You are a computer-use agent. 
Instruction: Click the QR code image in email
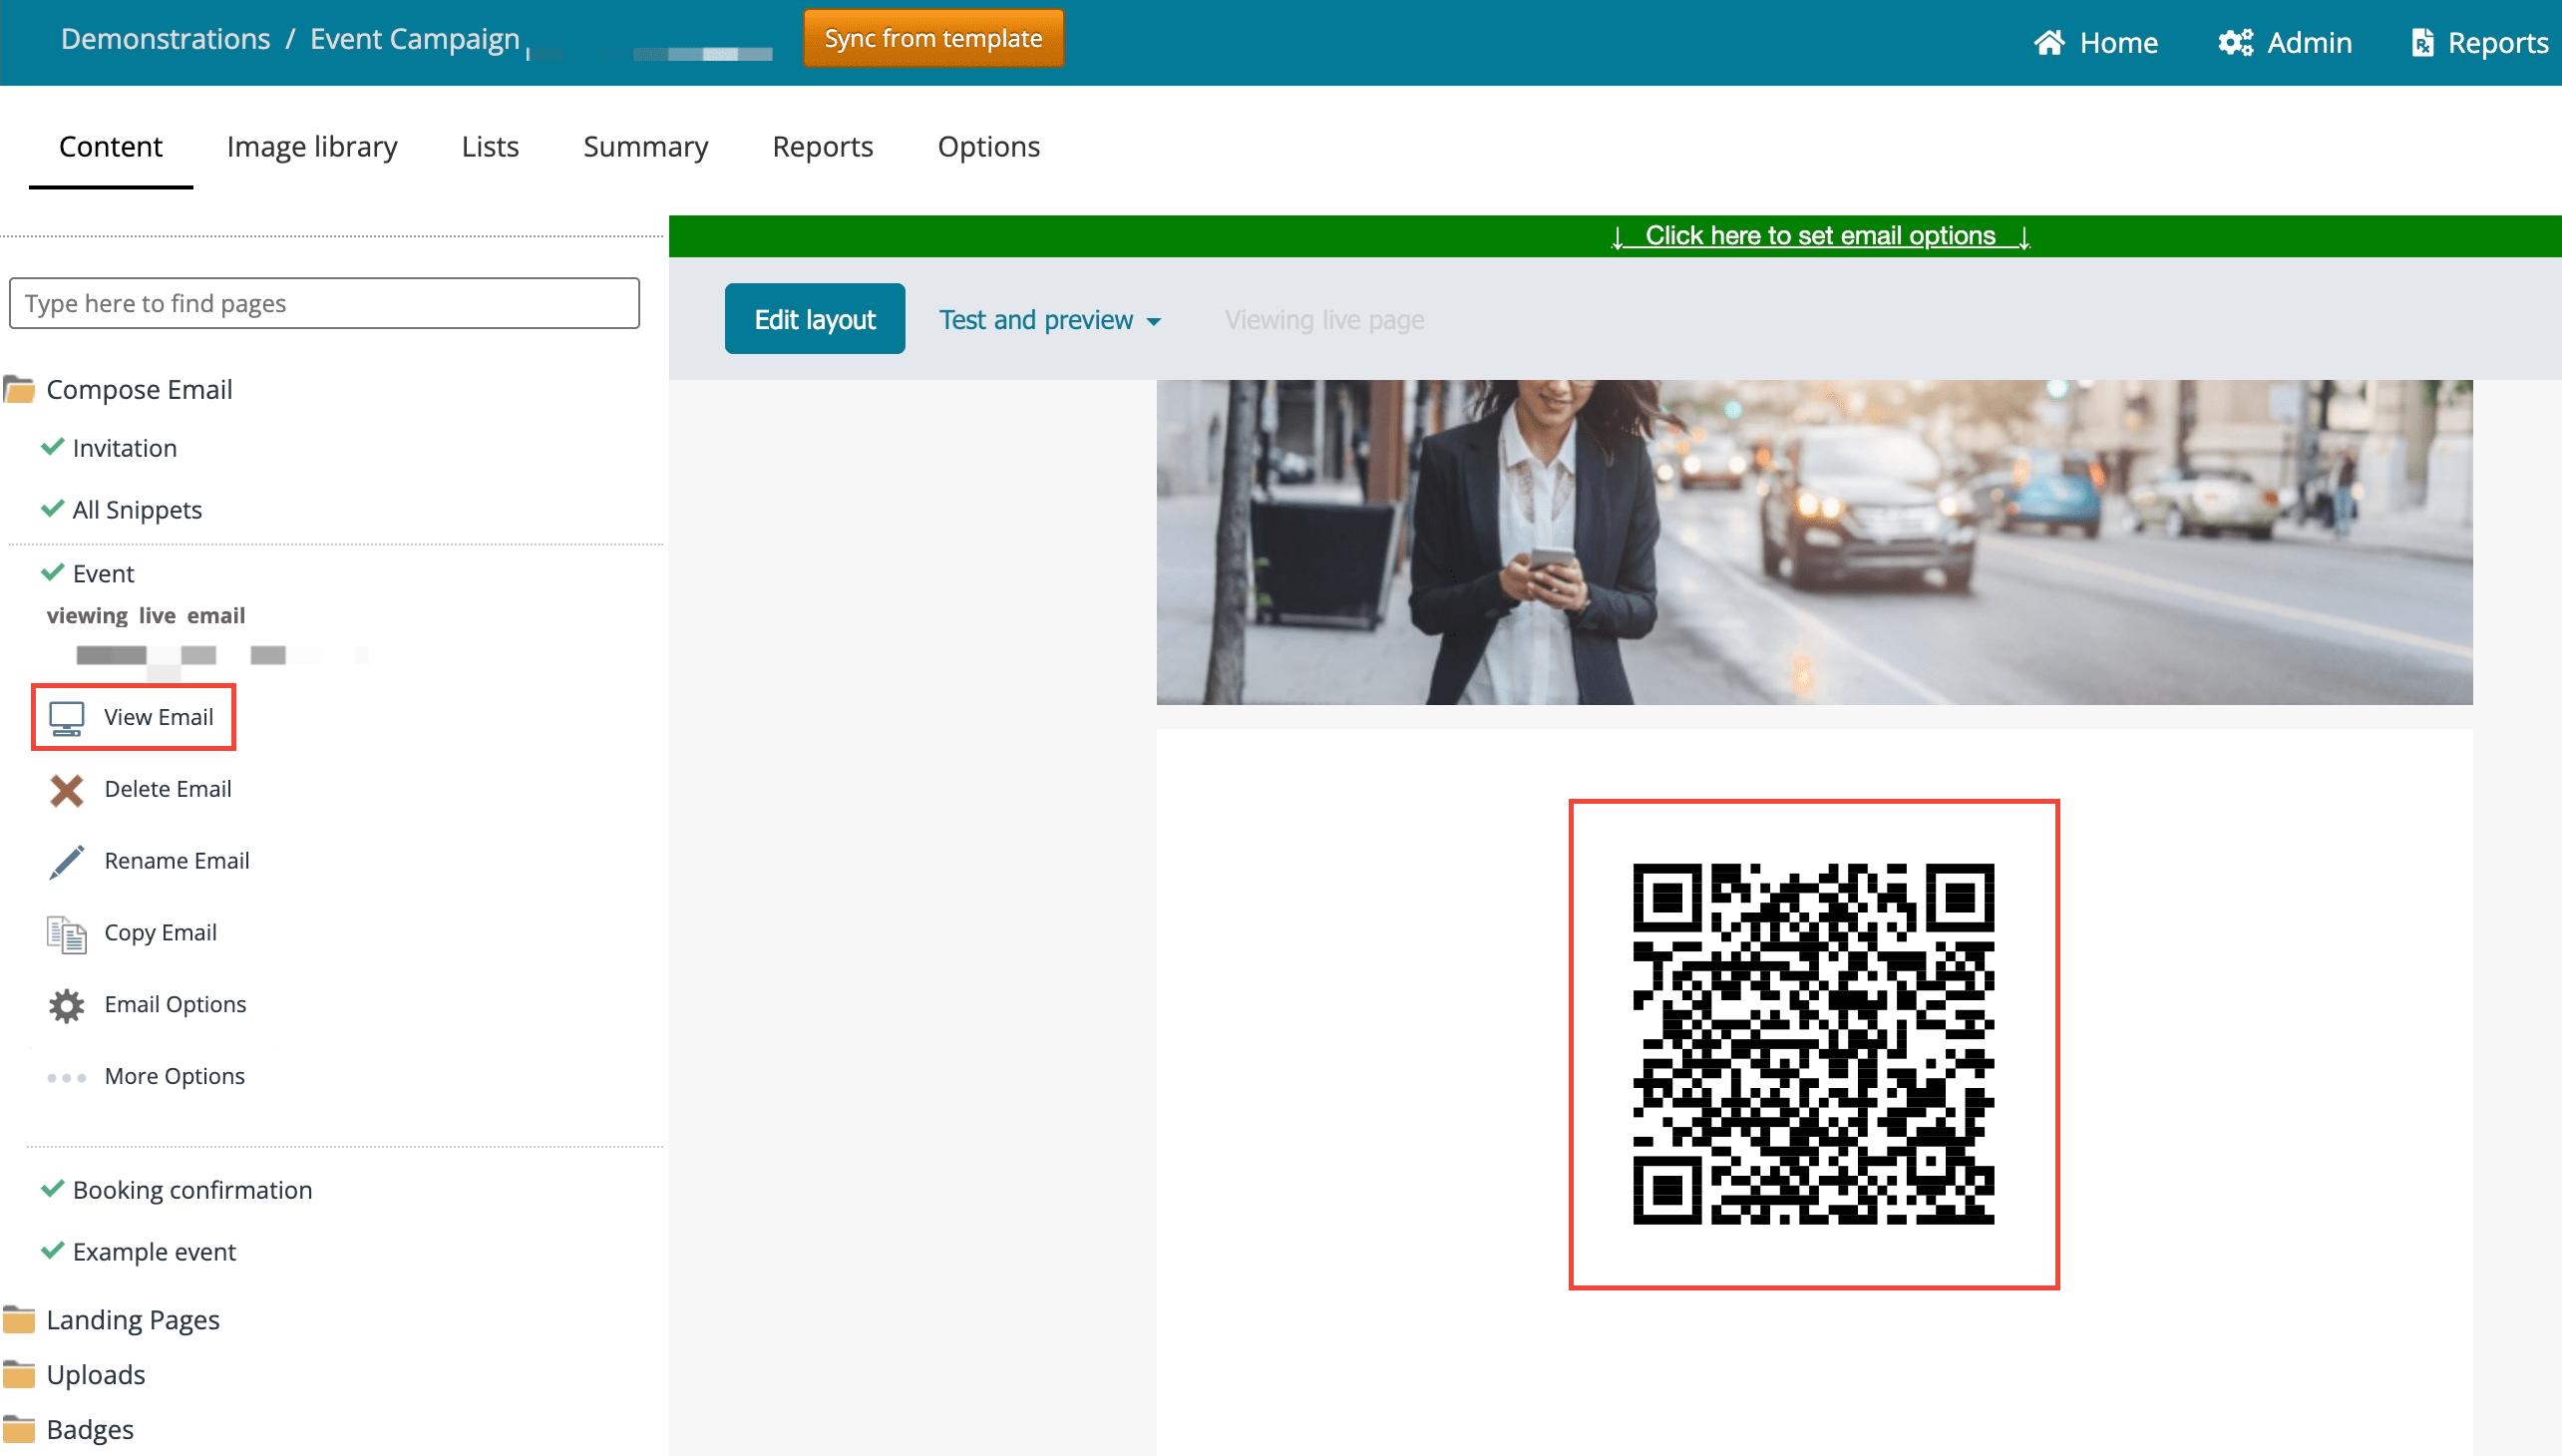(x=1813, y=1044)
